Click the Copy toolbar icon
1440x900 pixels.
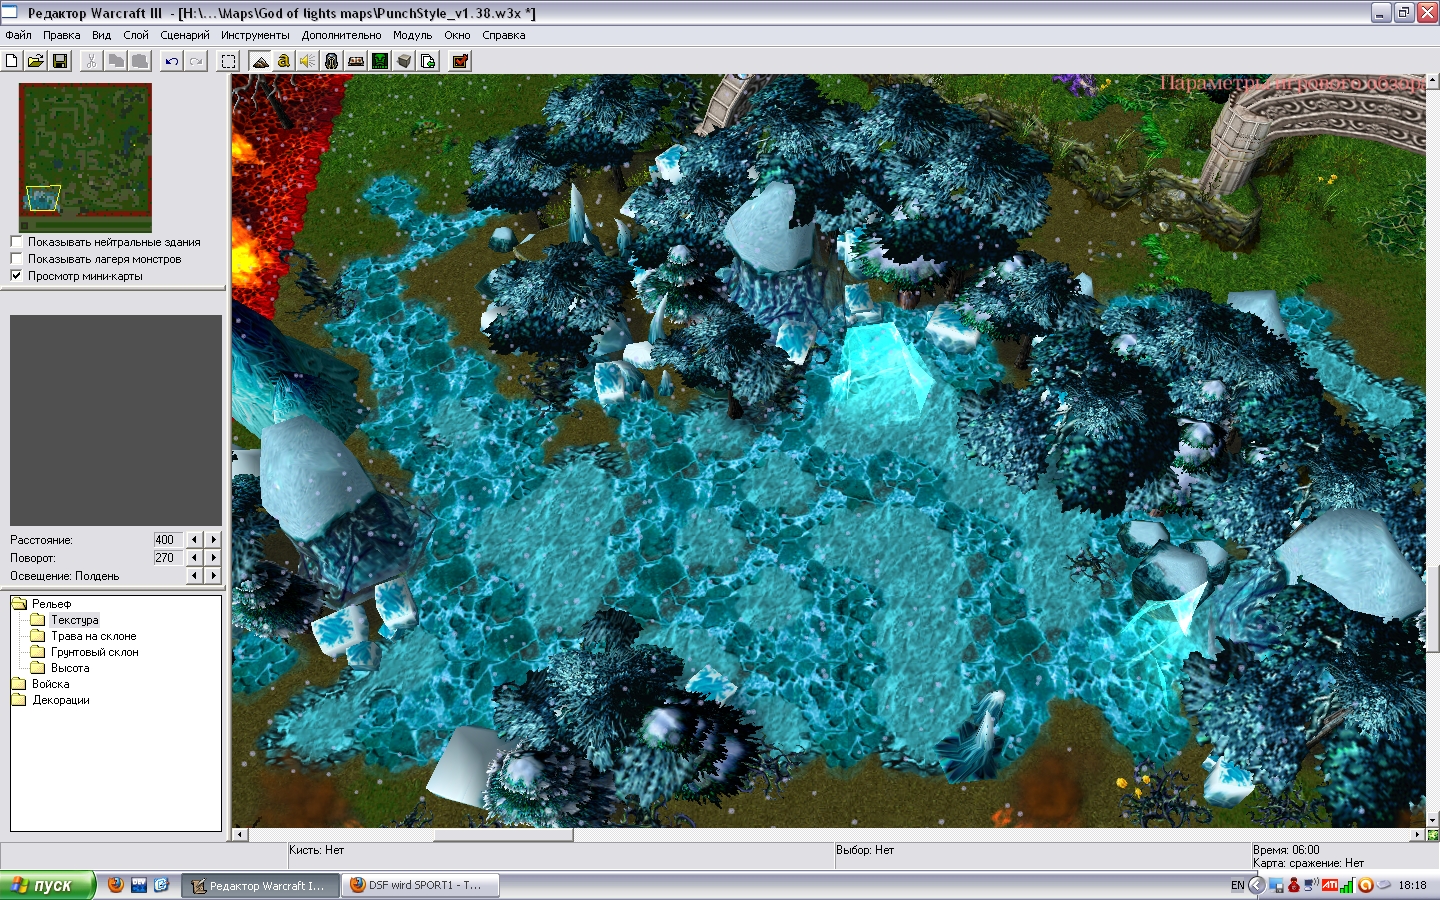coord(116,61)
